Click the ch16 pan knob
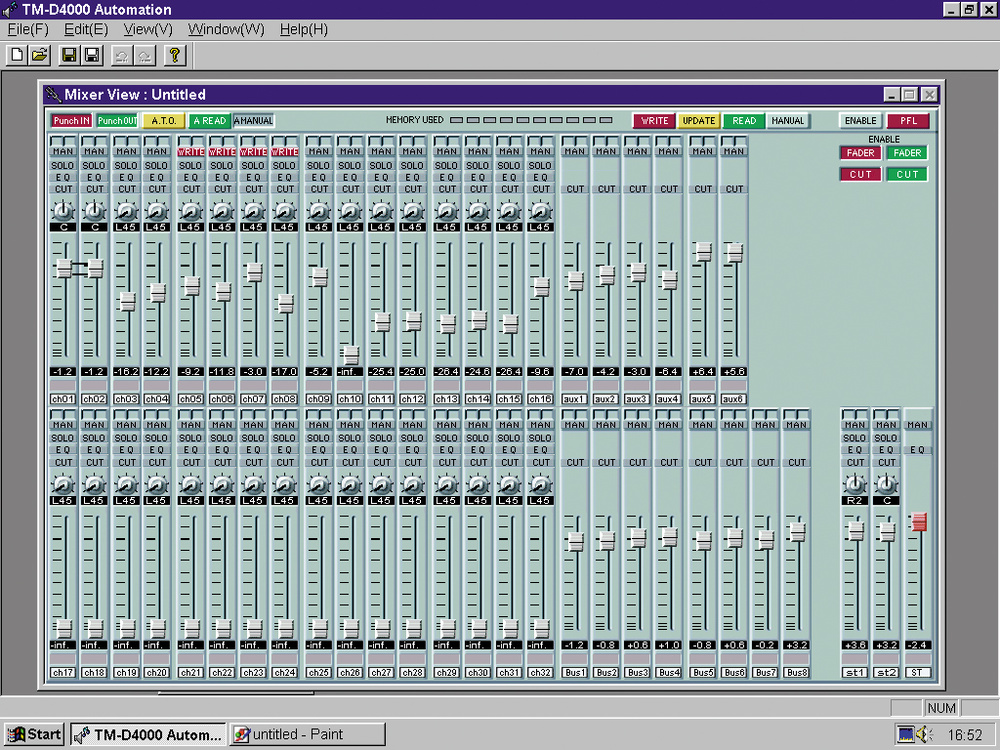This screenshot has height=750, width=1000. point(540,211)
